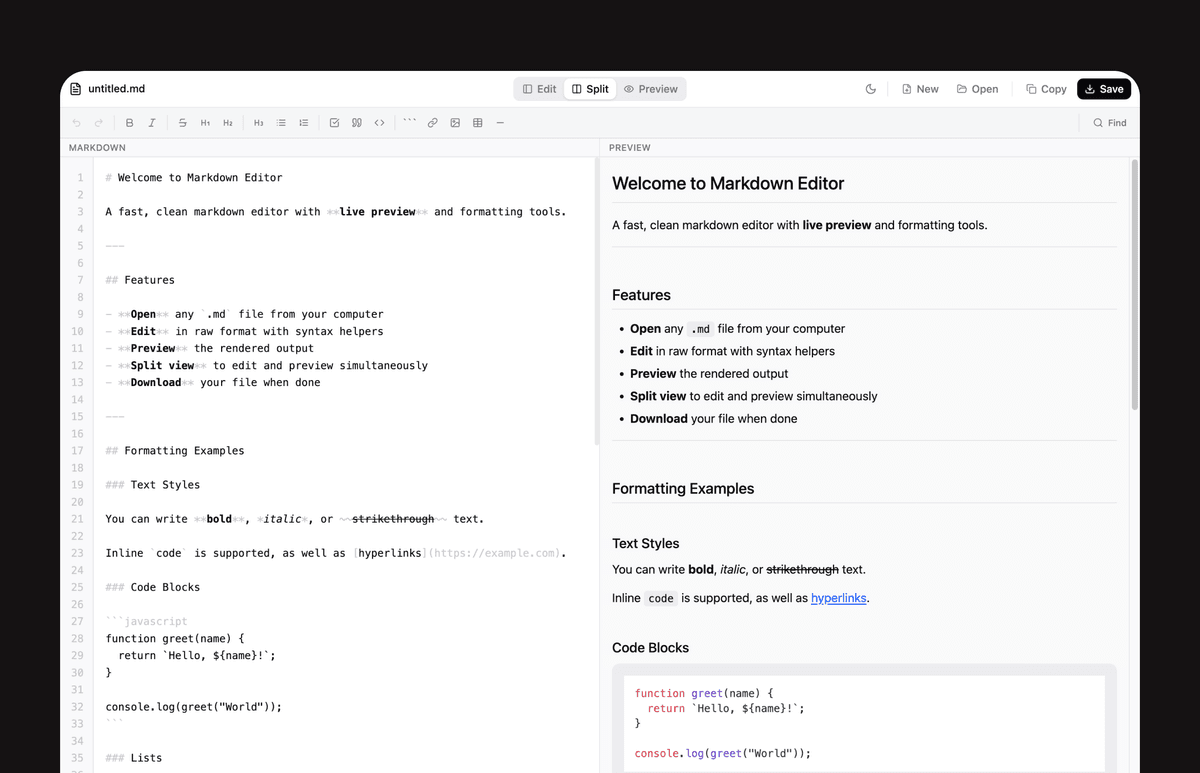The height and width of the screenshot is (773, 1200).
Task: Click the '### Lists' line in editor
Action: pos(134,758)
